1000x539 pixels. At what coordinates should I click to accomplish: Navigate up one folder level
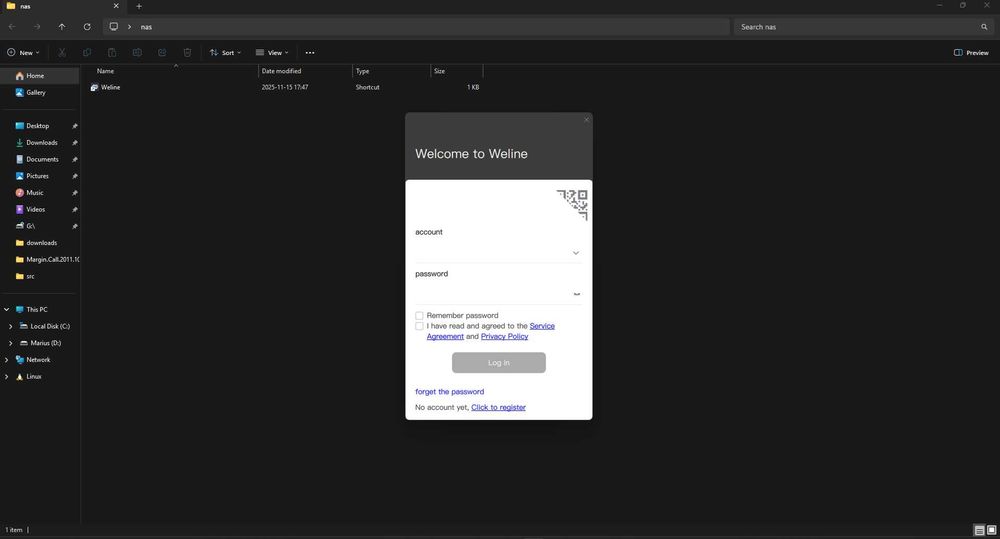[62, 27]
